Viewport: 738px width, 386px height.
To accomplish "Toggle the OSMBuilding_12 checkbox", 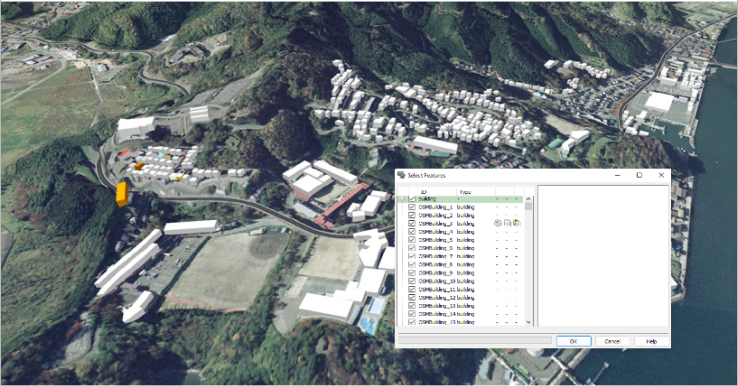I will click(x=412, y=298).
